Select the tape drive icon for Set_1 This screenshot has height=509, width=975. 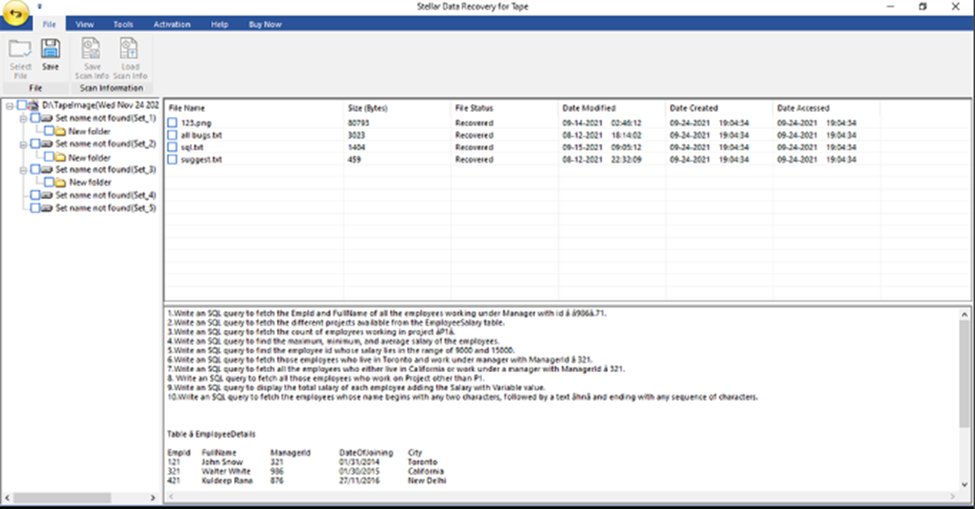click(47, 118)
